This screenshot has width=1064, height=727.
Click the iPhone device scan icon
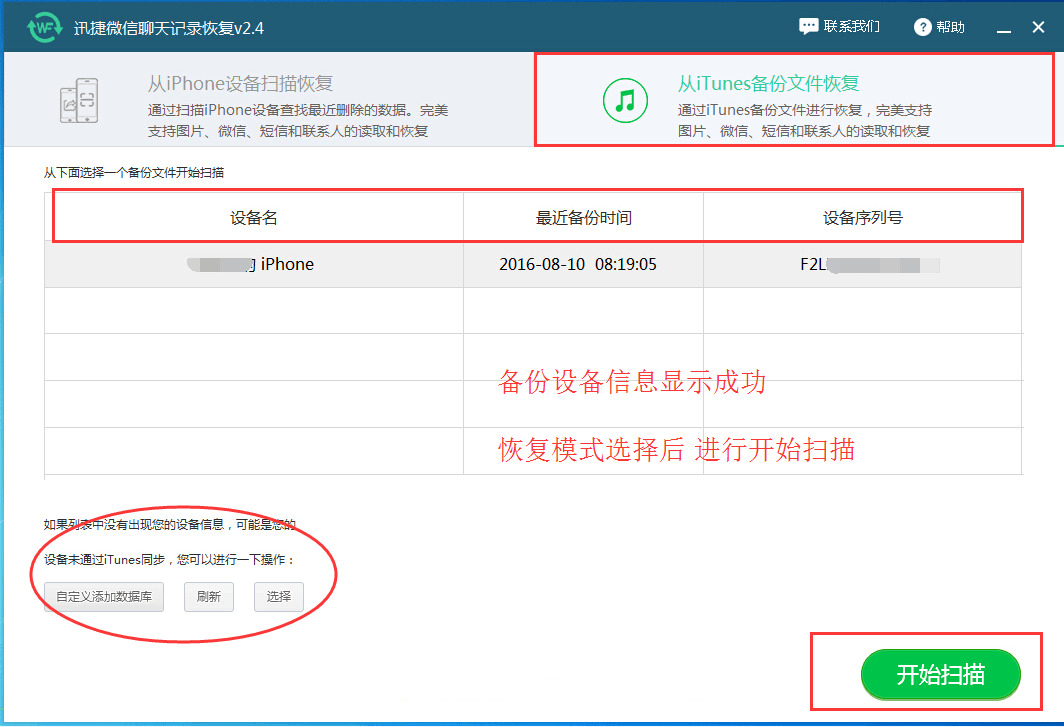coord(79,100)
